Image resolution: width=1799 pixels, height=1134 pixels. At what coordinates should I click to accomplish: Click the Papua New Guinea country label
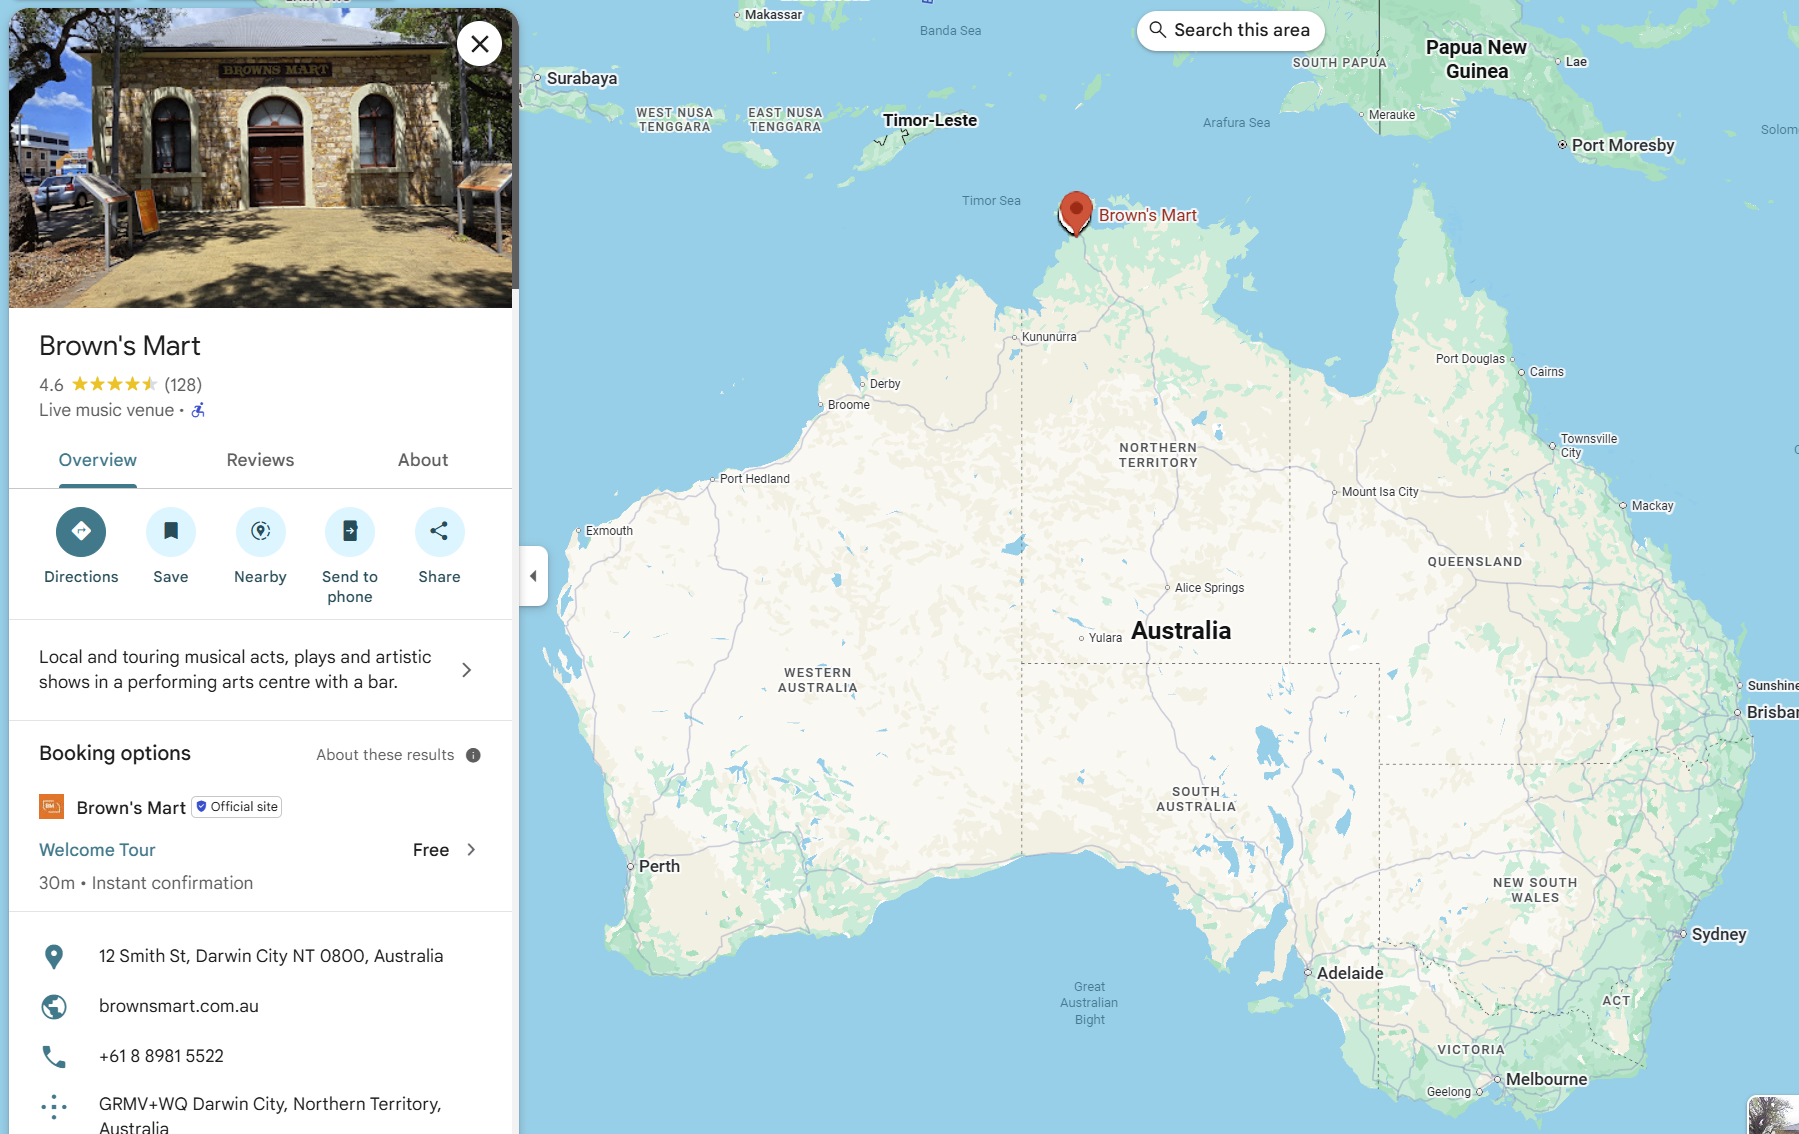click(1476, 59)
